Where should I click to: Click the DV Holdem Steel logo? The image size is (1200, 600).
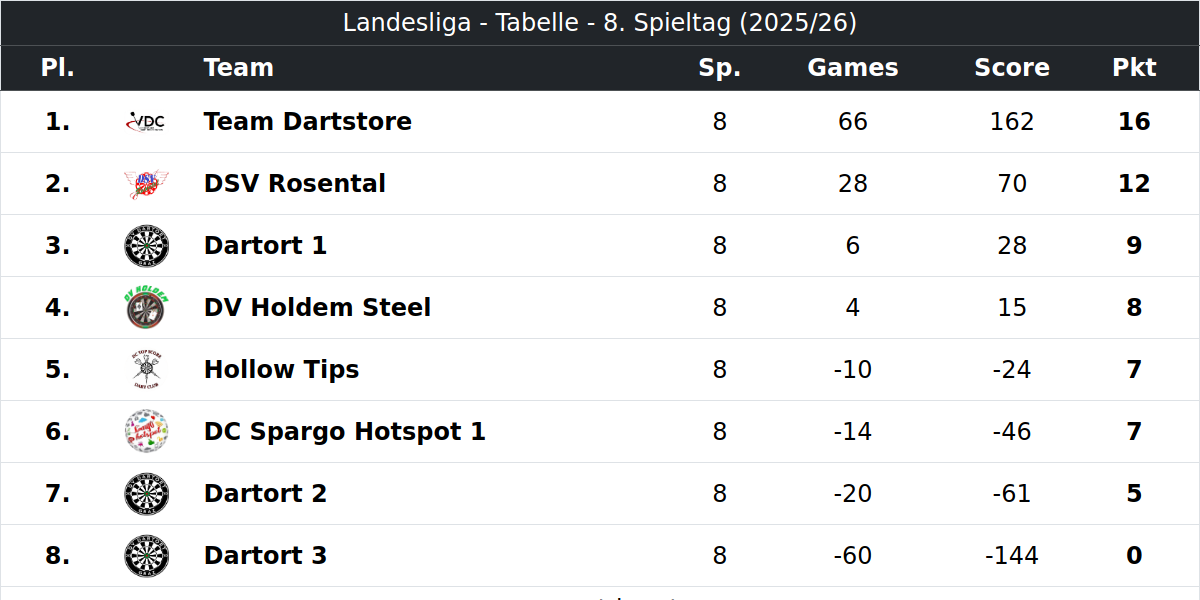click(x=146, y=308)
